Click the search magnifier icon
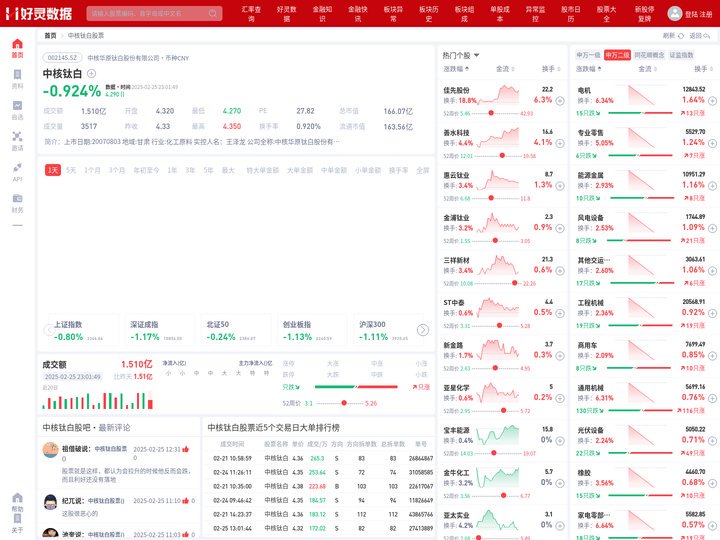The height and width of the screenshot is (540, 720). (x=213, y=13)
